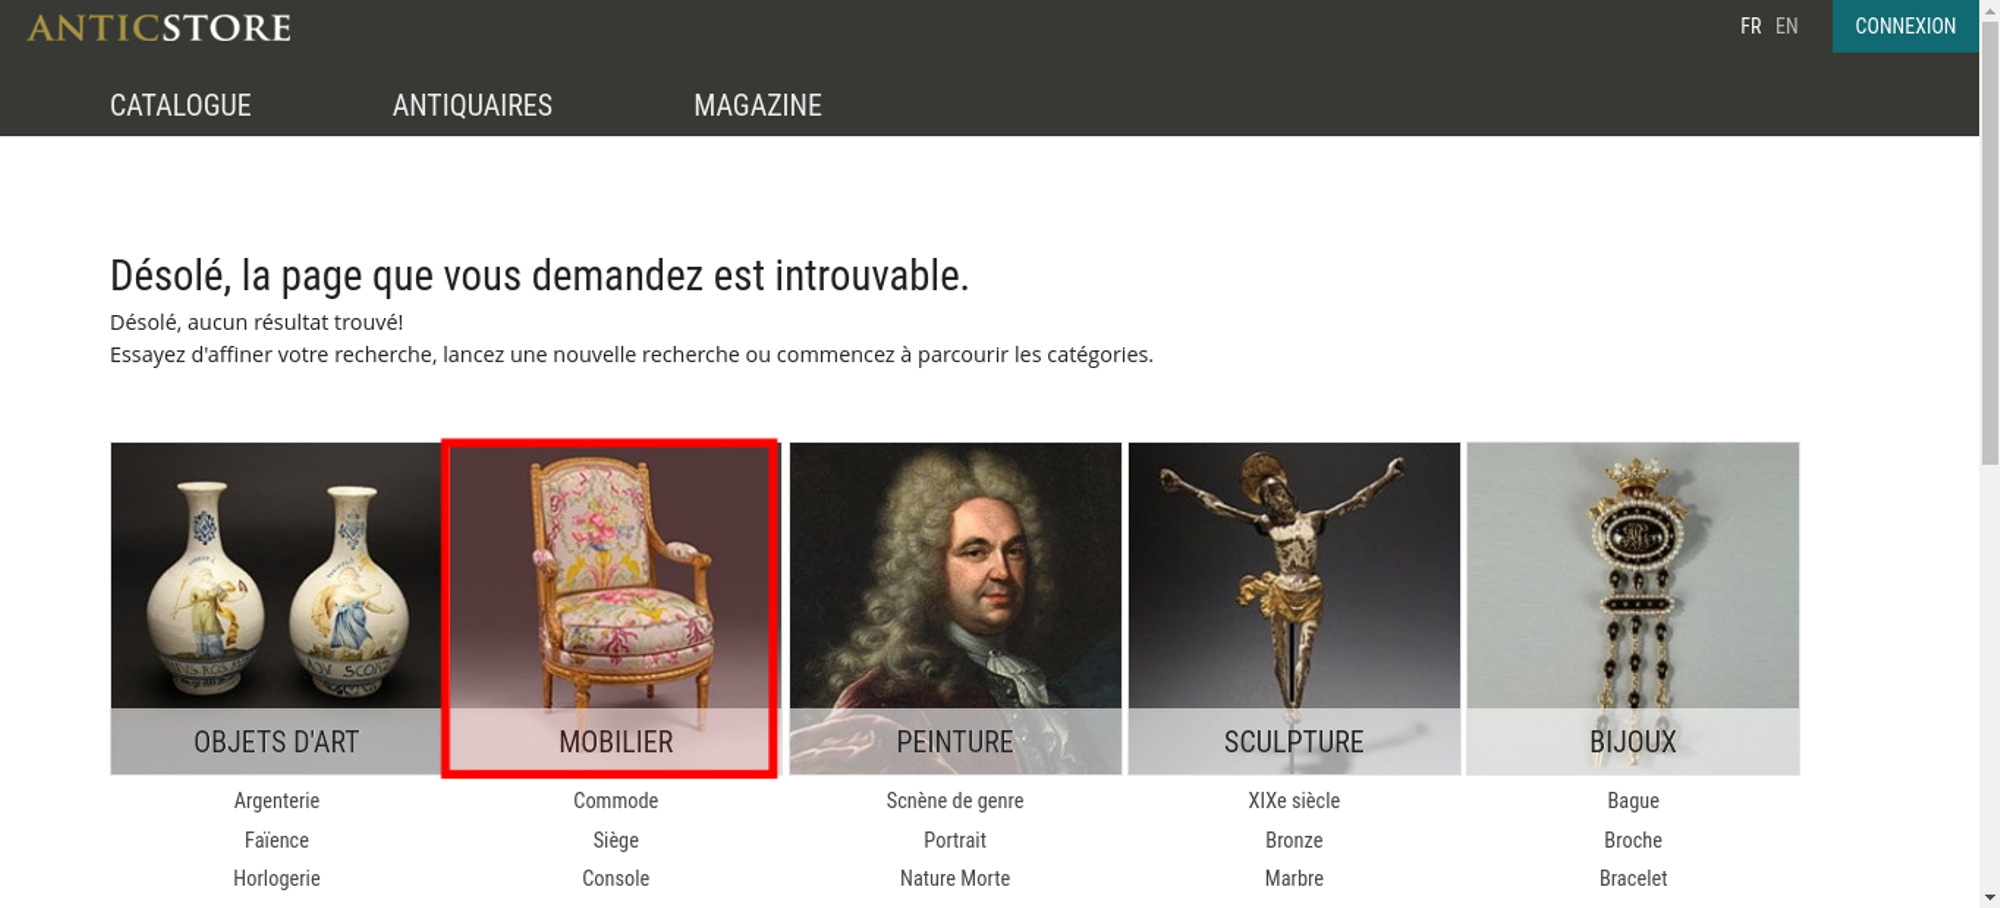
Task: Switch language to FR
Action: point(1750,26)
